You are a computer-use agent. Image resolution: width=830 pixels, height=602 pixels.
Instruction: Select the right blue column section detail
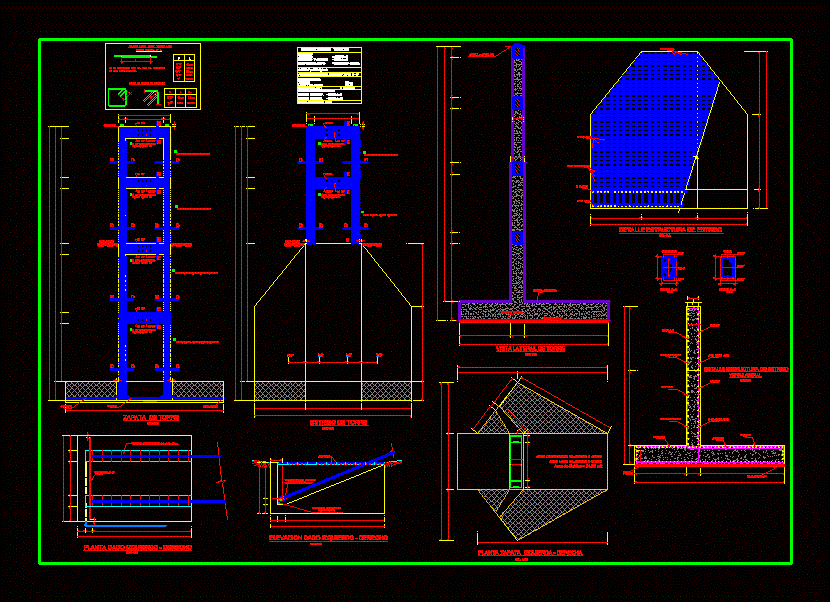(x=727, y=267)
